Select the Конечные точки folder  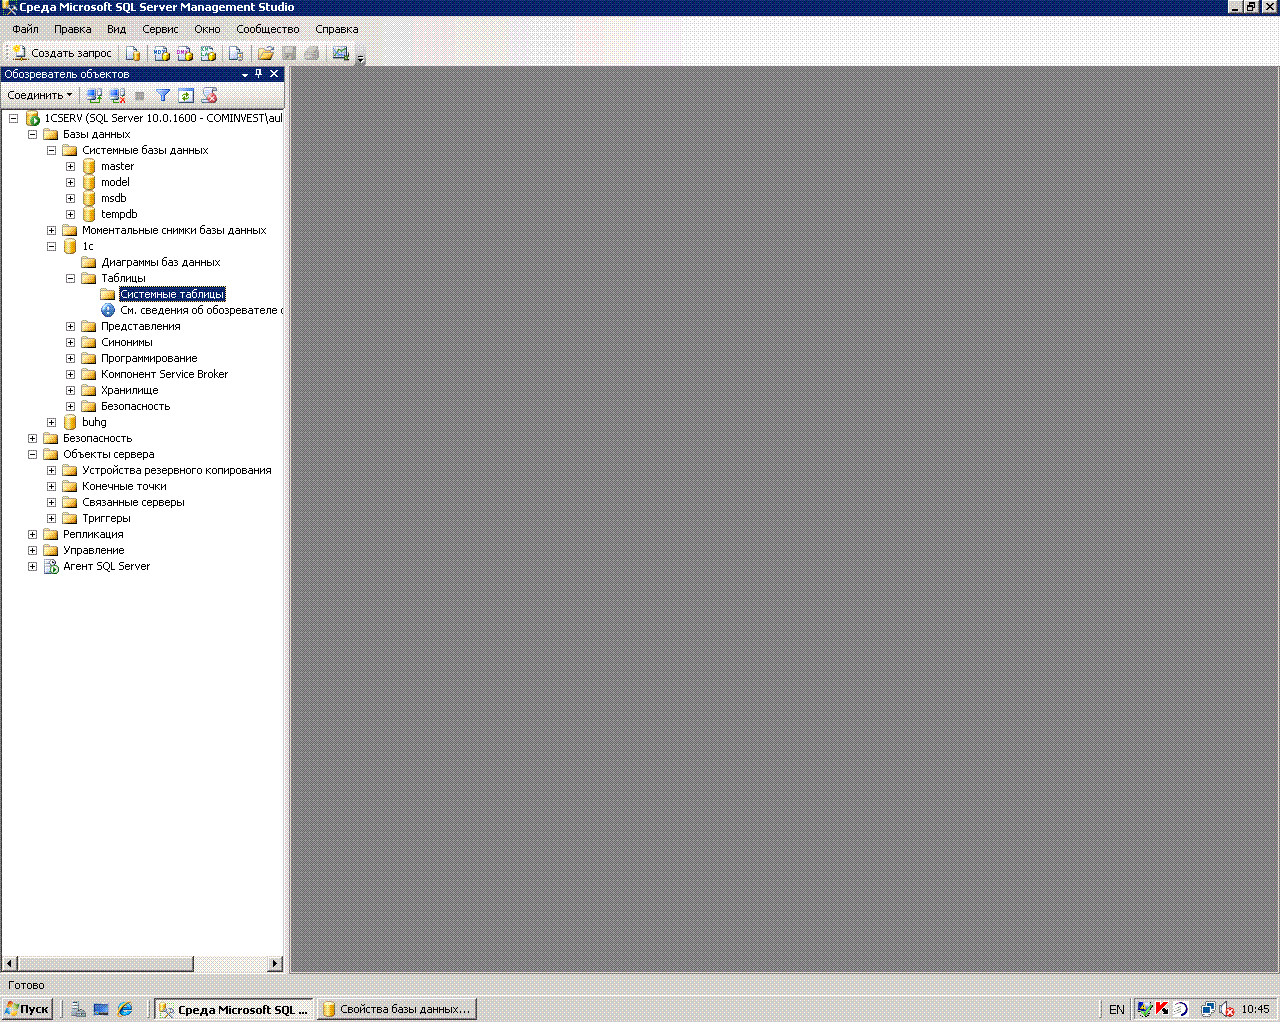(124, 486)
